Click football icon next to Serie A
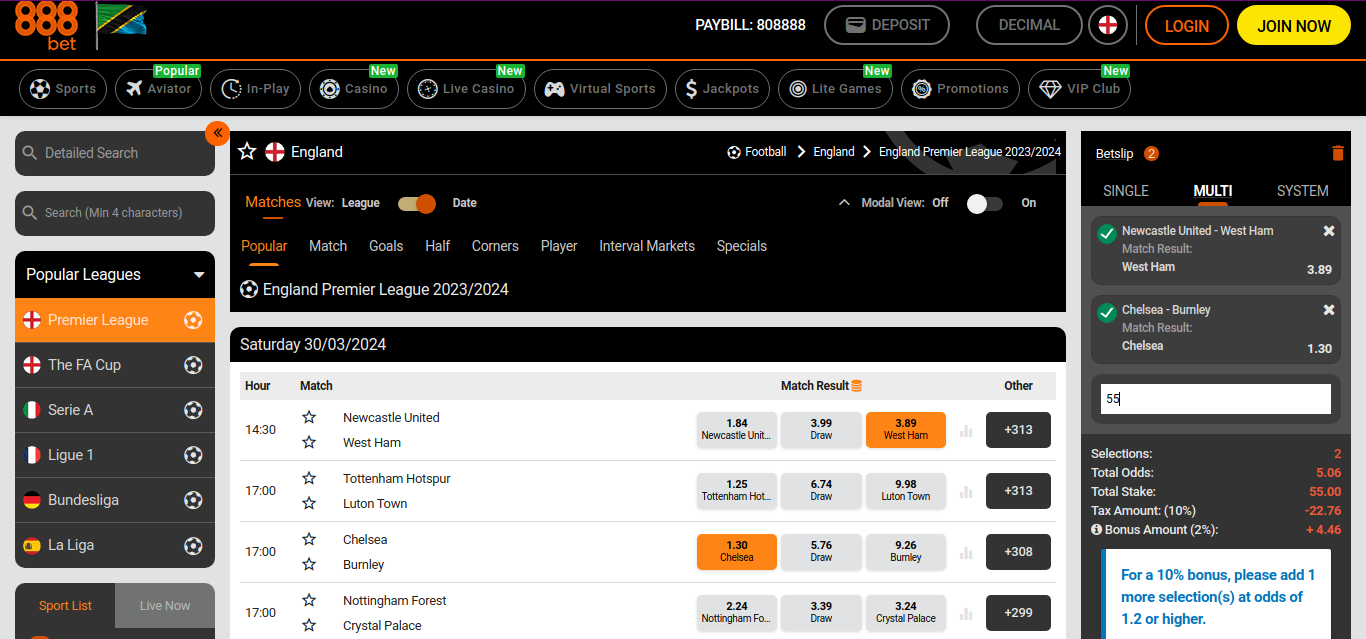The image size is (1366, 639). [193, 410]
